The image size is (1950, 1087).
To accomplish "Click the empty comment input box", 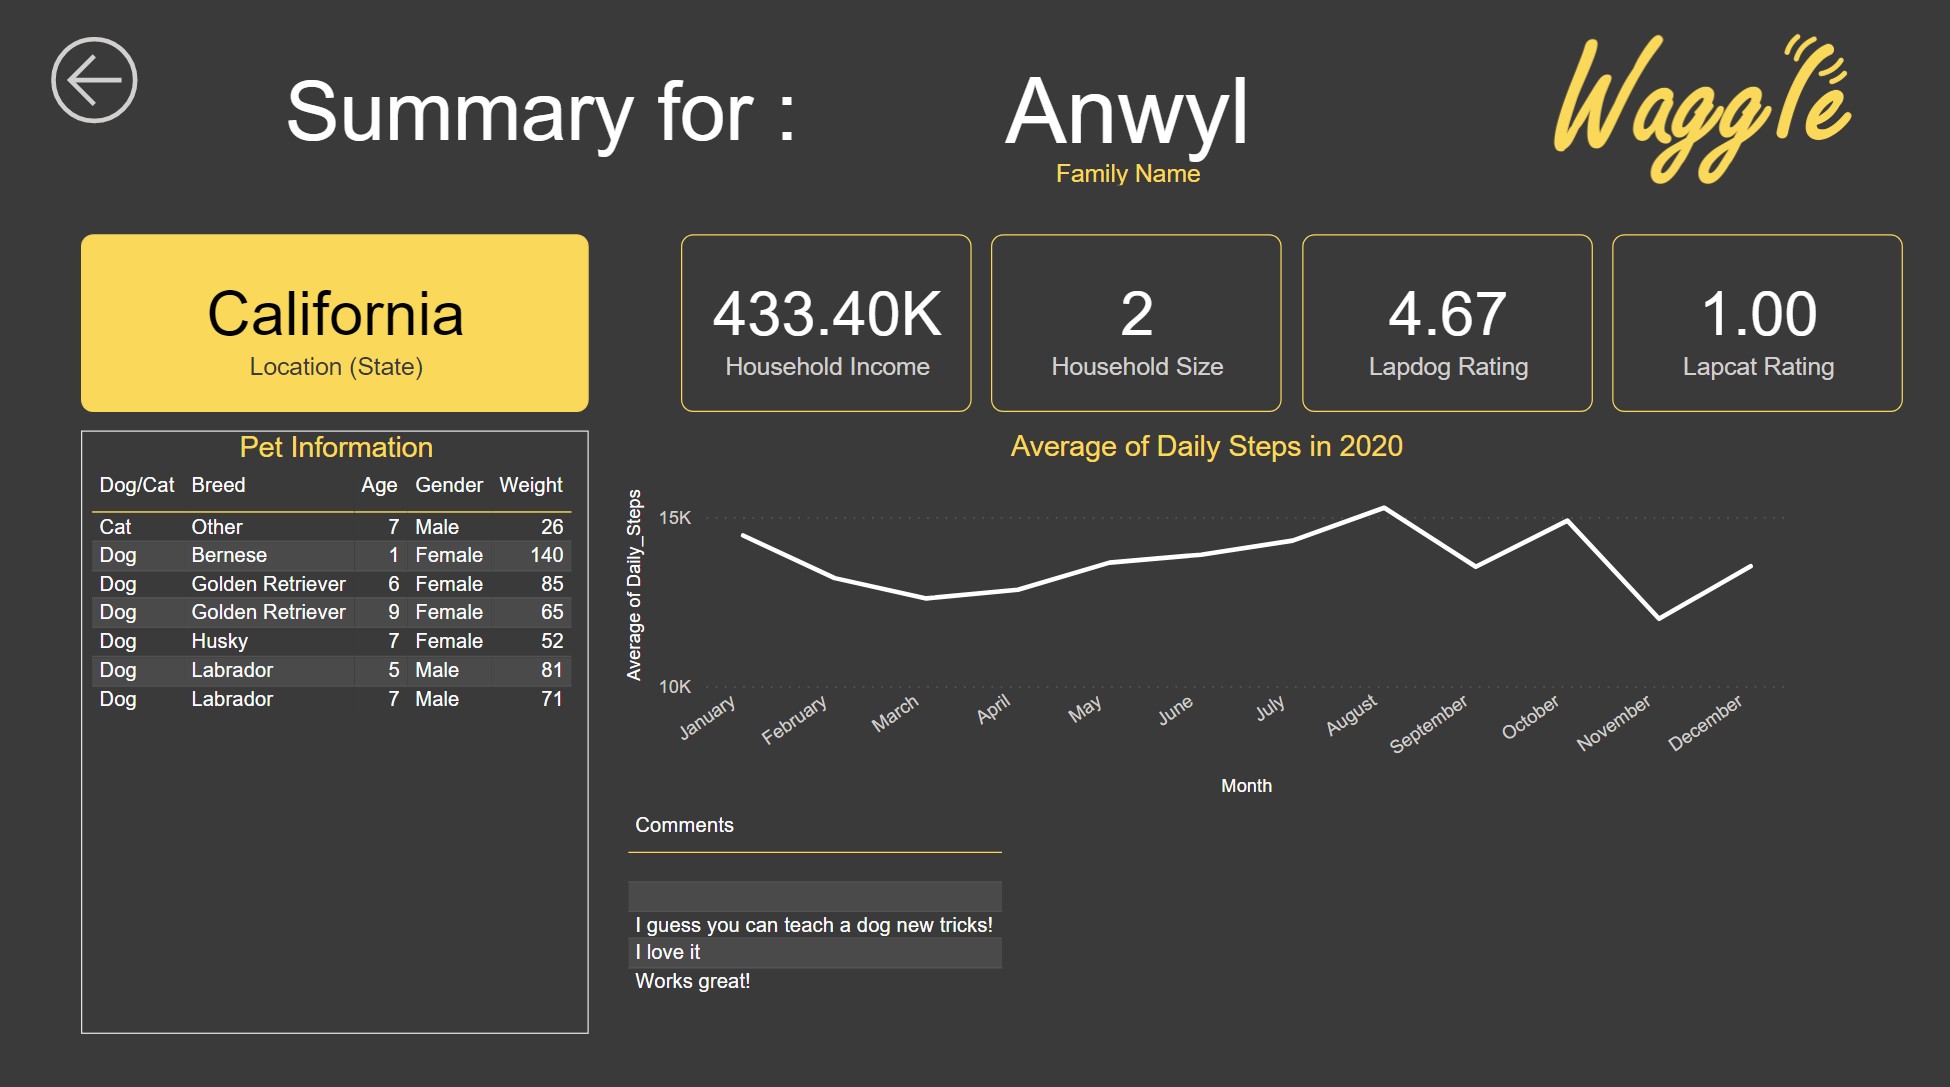I will (814, 895).
